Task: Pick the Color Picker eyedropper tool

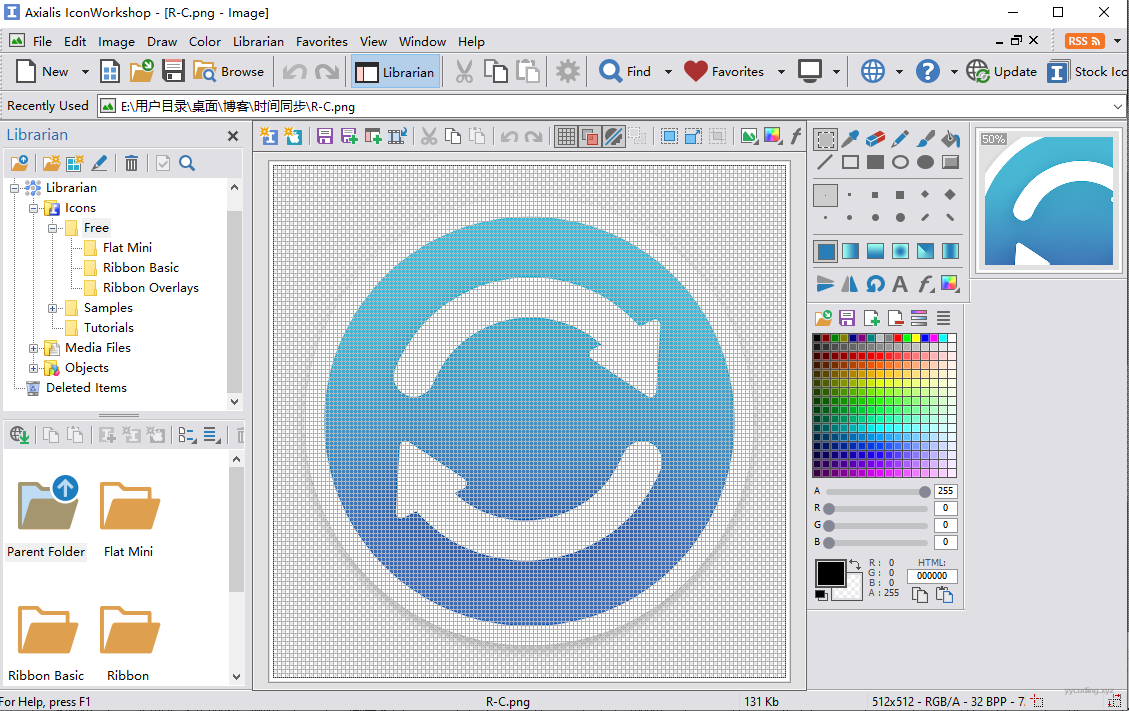Action: 850,138
